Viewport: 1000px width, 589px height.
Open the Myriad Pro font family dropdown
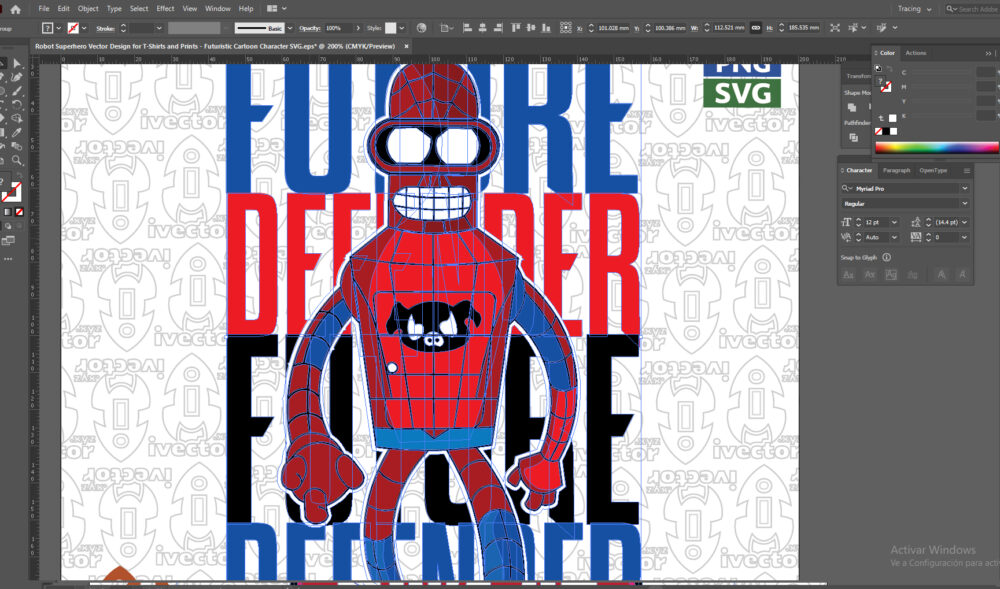pos(964,189)
